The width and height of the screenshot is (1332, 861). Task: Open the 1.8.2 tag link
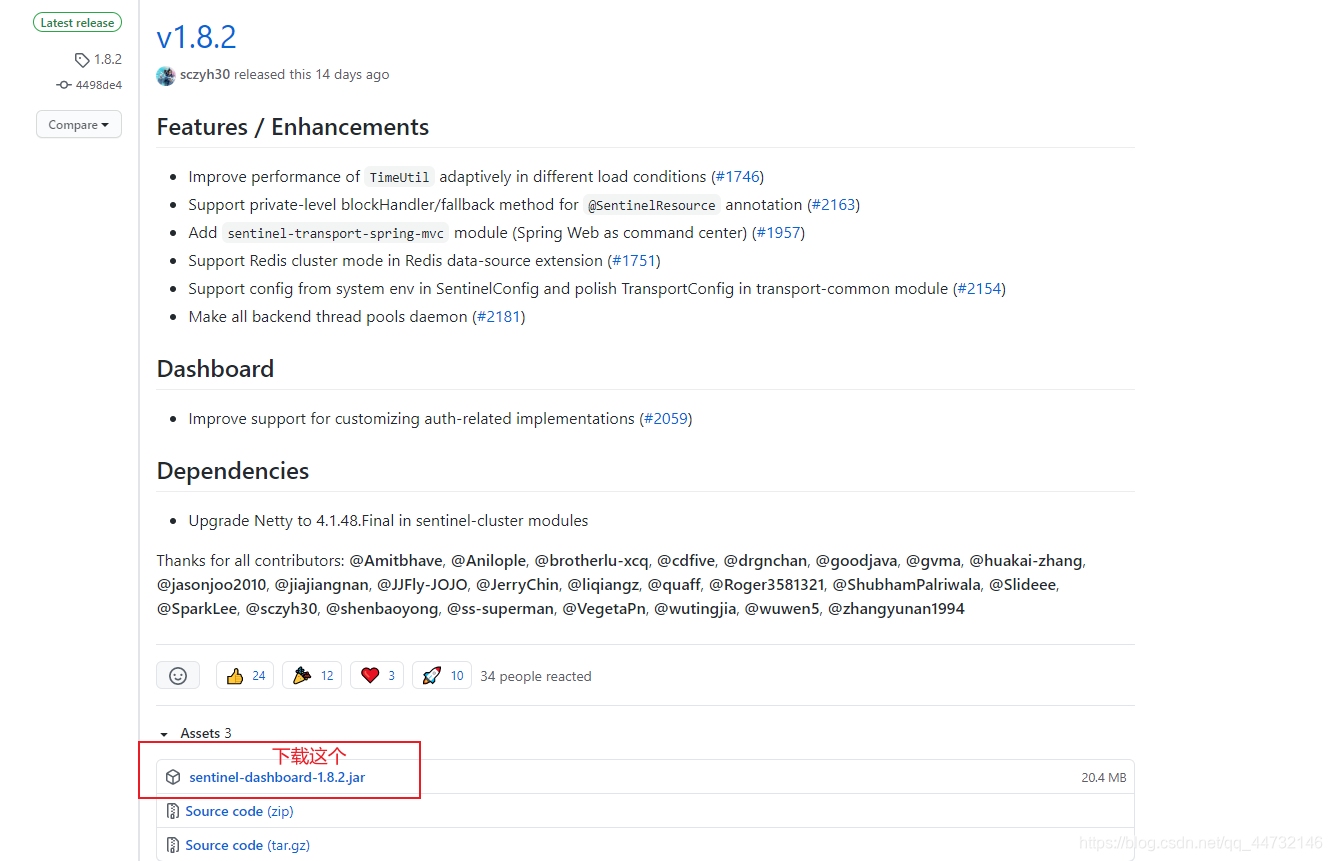coord(108,60)
